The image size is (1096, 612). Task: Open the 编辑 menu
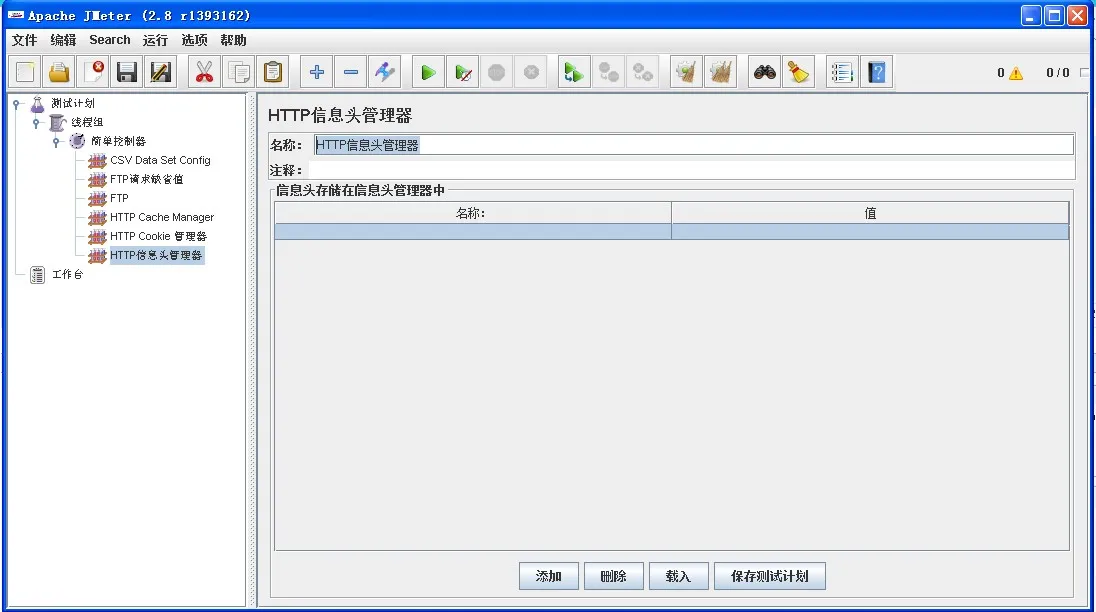[63, 40]
